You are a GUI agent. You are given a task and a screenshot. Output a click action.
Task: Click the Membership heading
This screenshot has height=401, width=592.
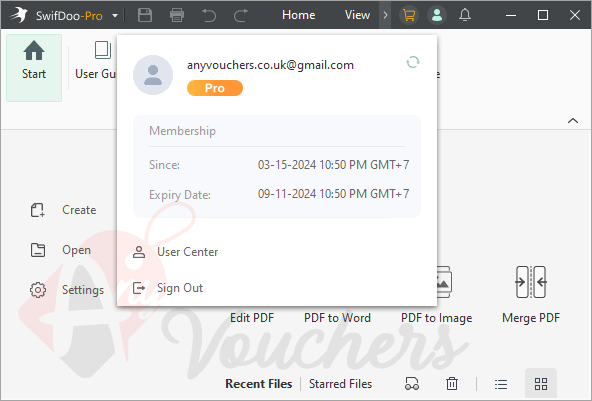click(182, 131)
